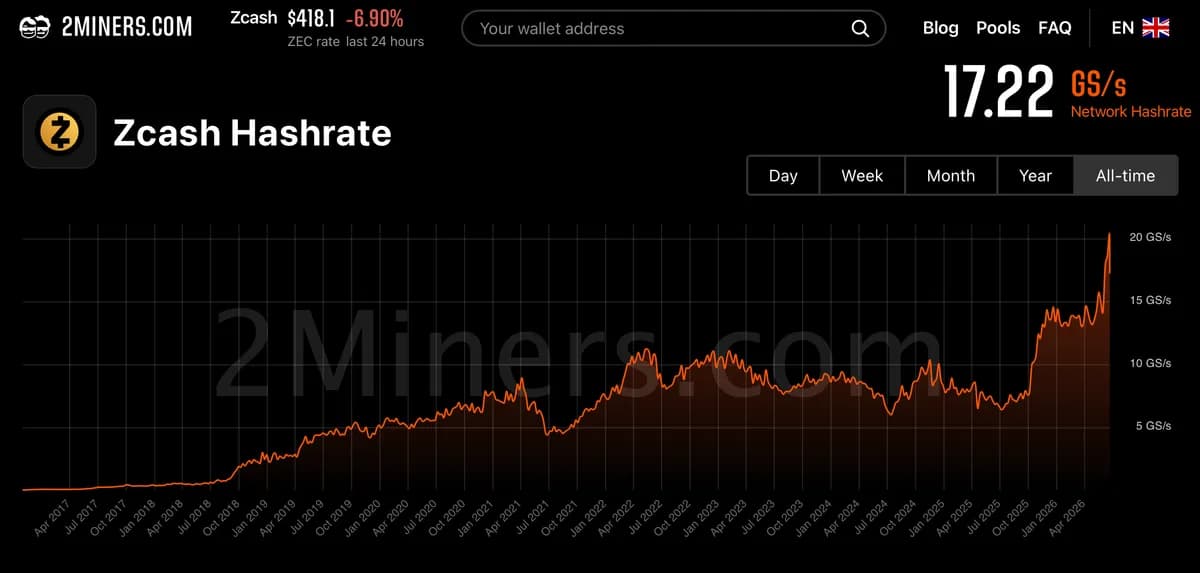Screen dimensions: 1200x573
Task: Click the Zcash price $418.1
Action: coord(311,18)
